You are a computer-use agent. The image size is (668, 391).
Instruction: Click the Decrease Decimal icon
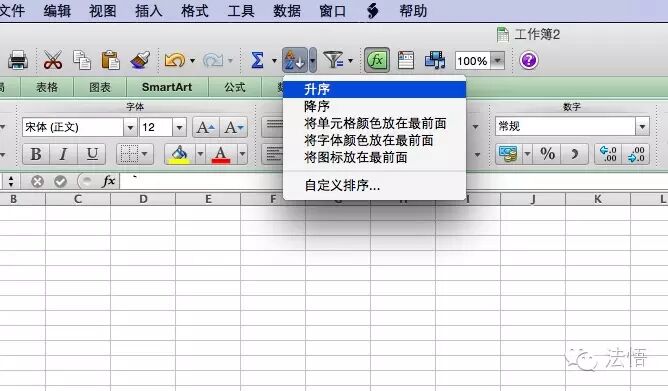pos(636,154)
